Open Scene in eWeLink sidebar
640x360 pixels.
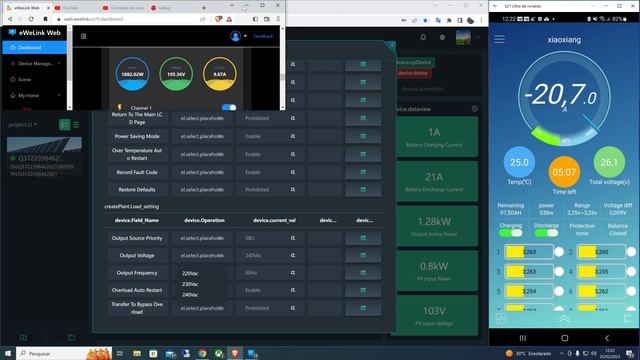point(24,79)
